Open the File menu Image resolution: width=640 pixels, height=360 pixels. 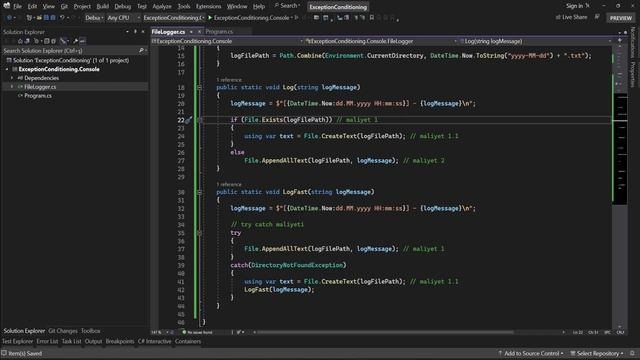click(x=18, y=6)
